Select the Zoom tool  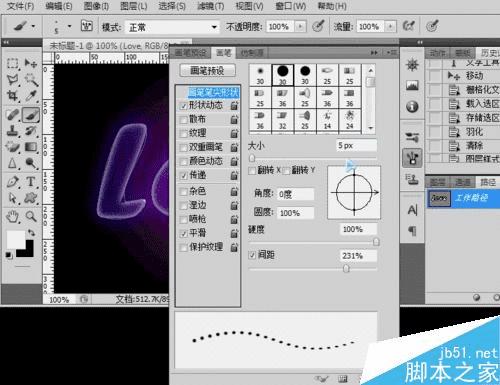(31, 217)
